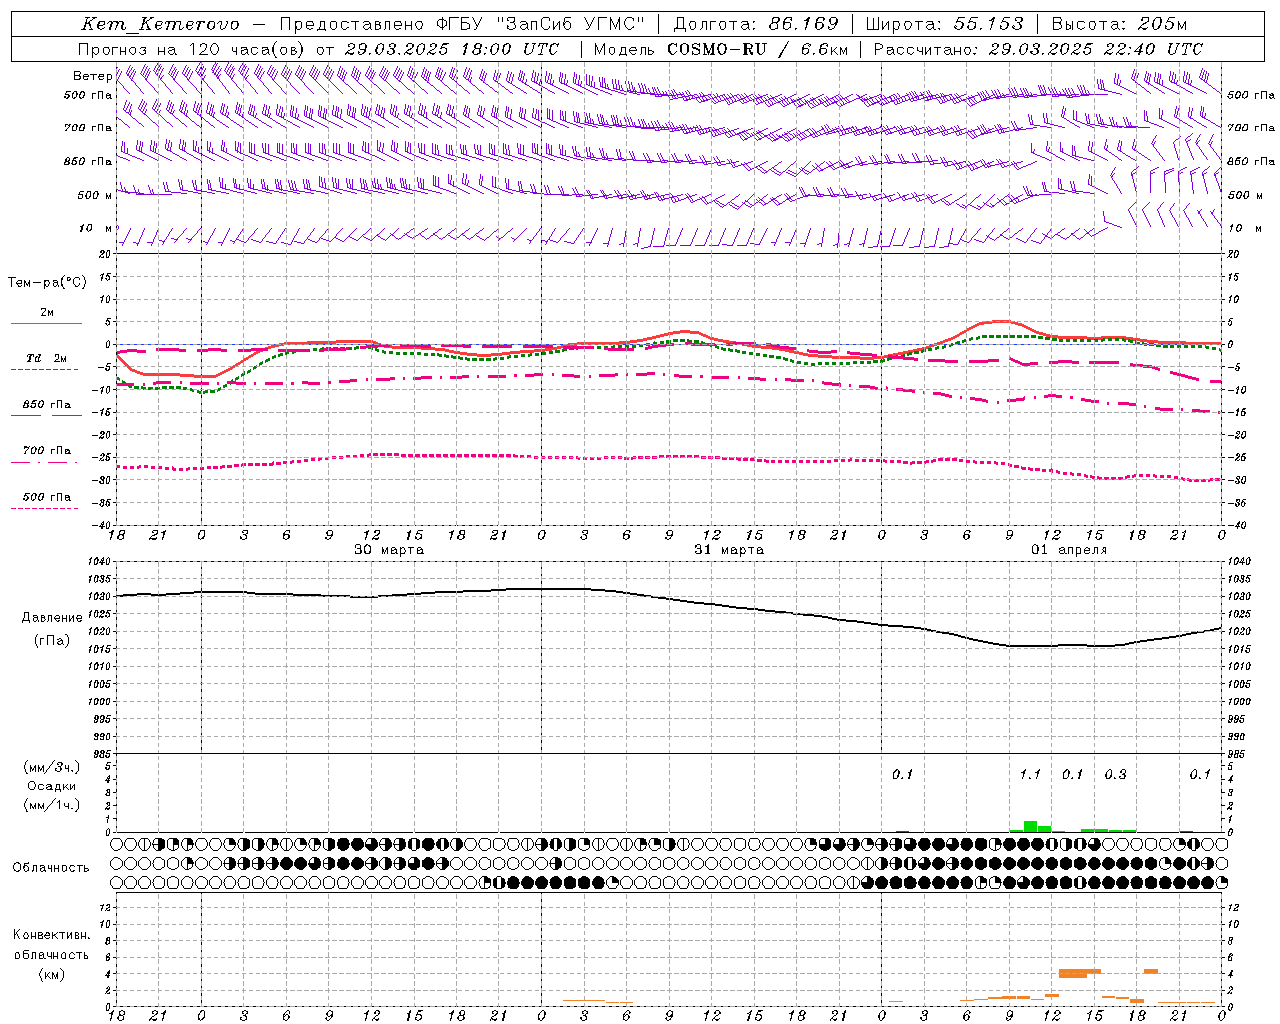Click the Kem_Kemerovo station title
Screen dimensions: 1280x1024
[x=160, y=24]
